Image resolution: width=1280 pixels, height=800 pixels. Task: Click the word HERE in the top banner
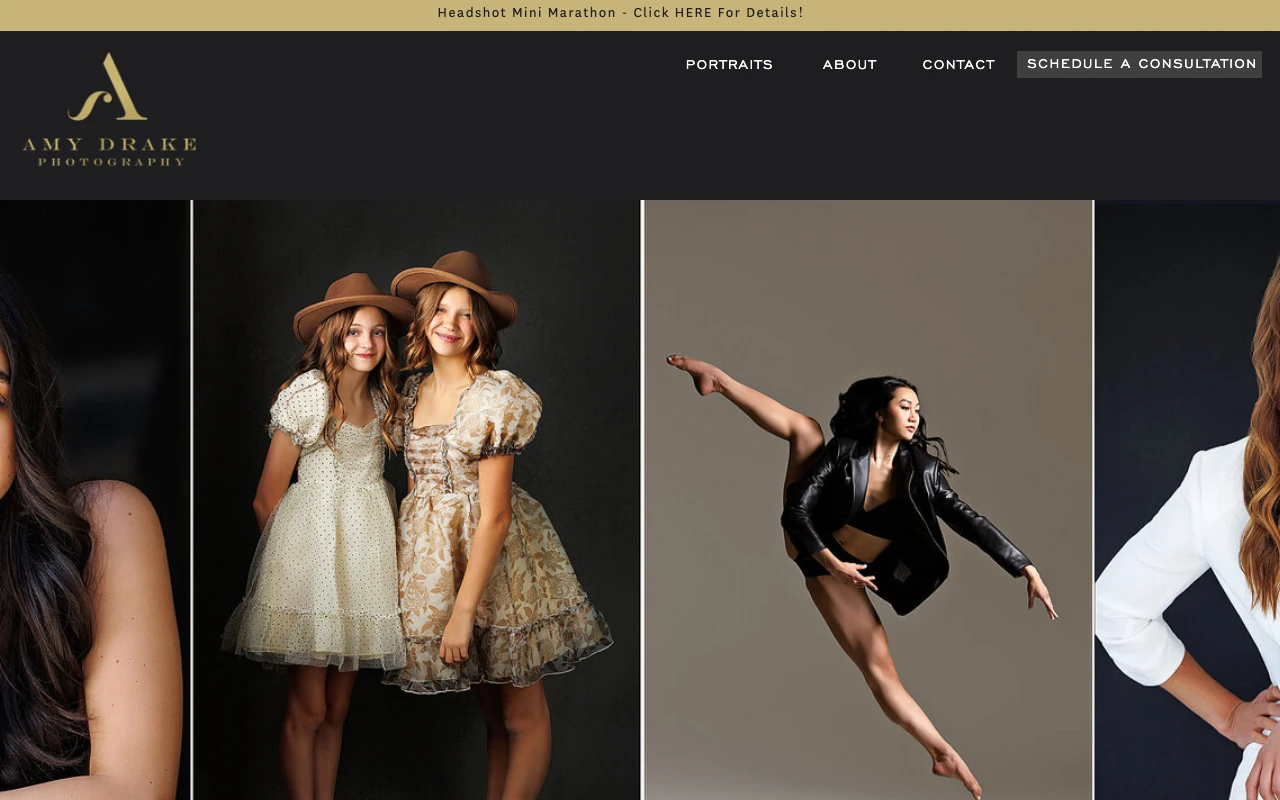coord(693,13)
